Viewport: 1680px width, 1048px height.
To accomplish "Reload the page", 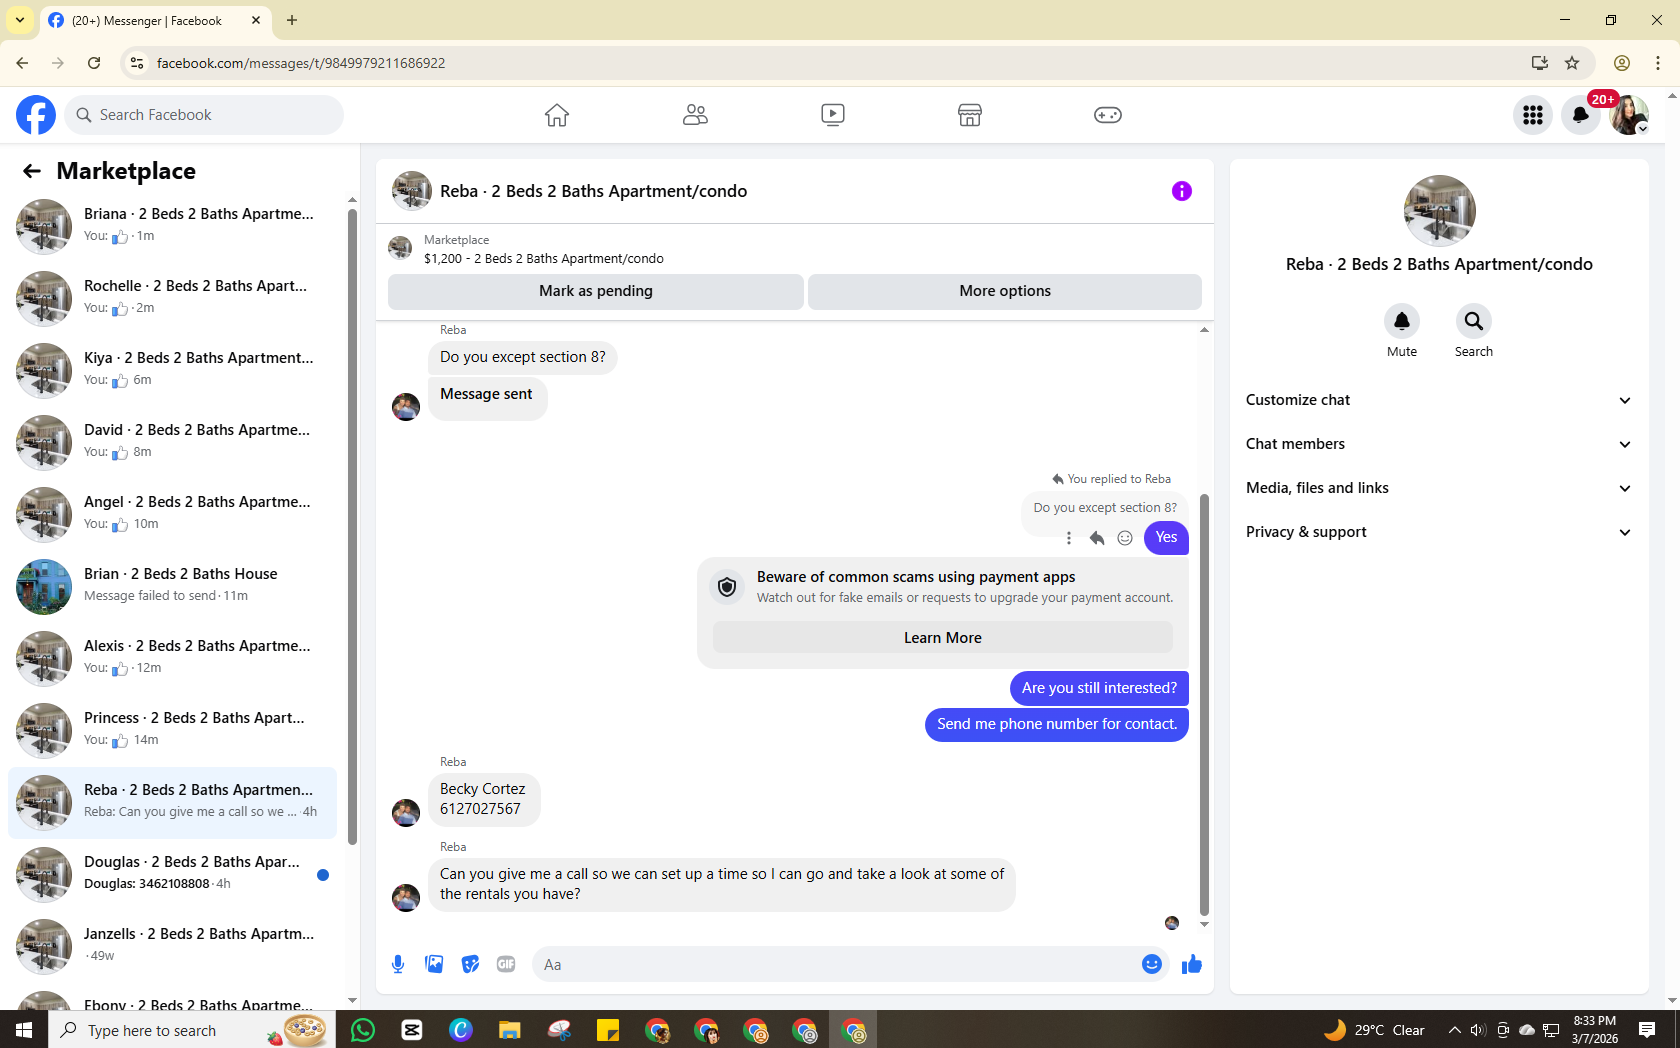I will (94, 63).
